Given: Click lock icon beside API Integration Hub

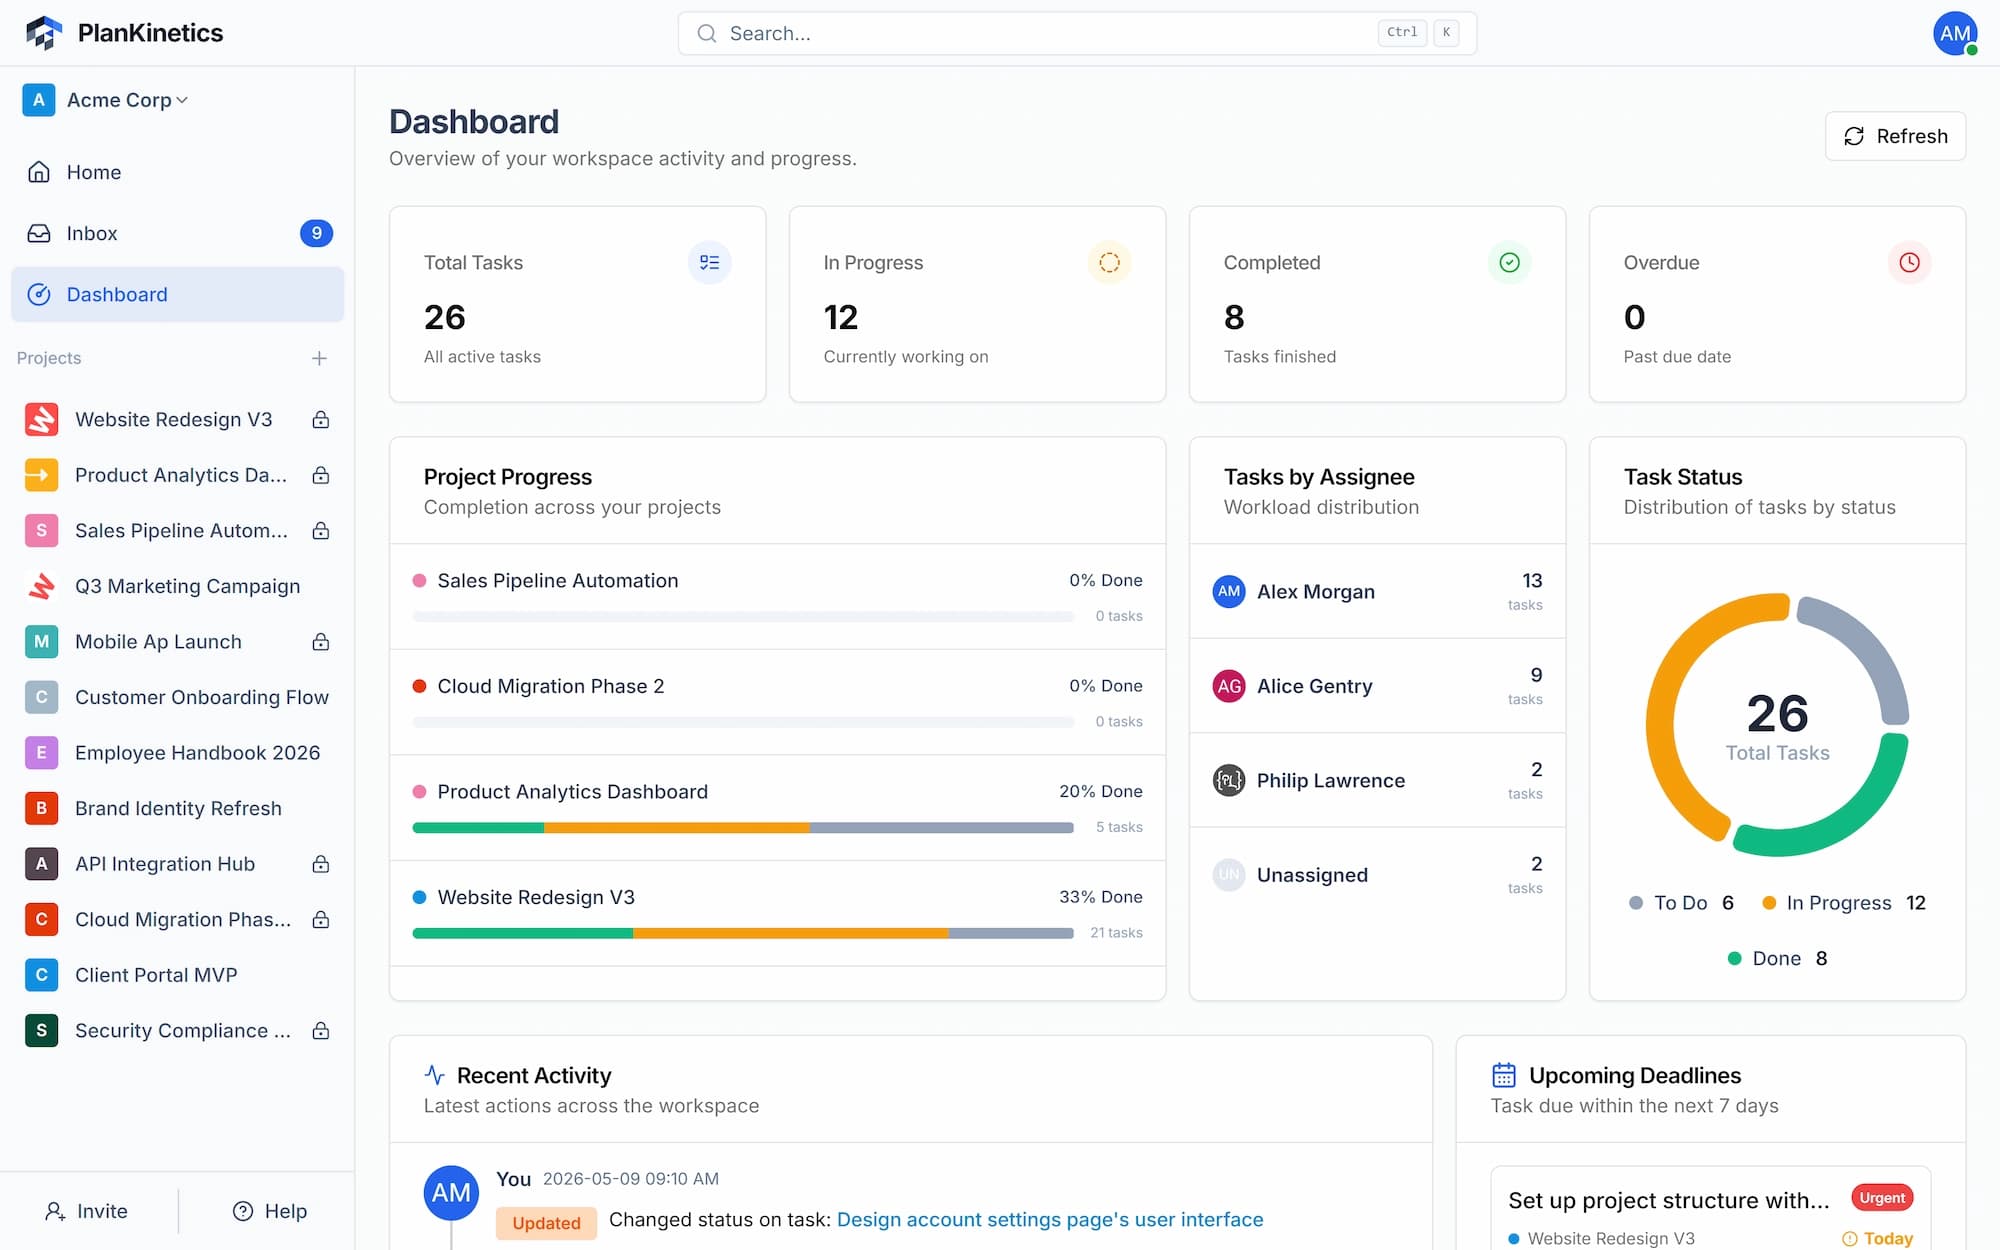Looking at the screenshot, I should pyautogui.click(x=320, y=864).
